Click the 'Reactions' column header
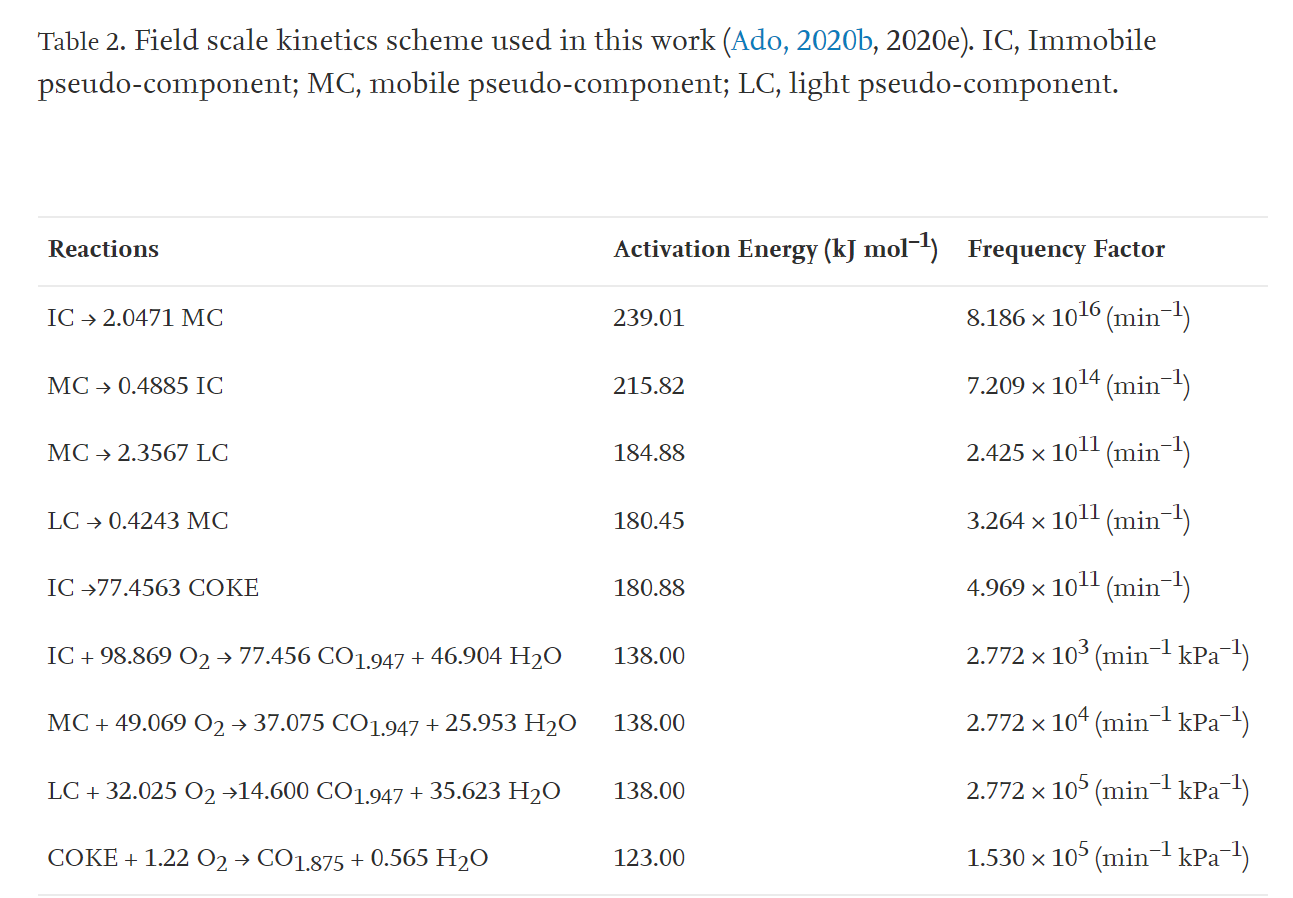Image resolution: width=1293 pixels, height=898 pixels. (x=103, y=250)
